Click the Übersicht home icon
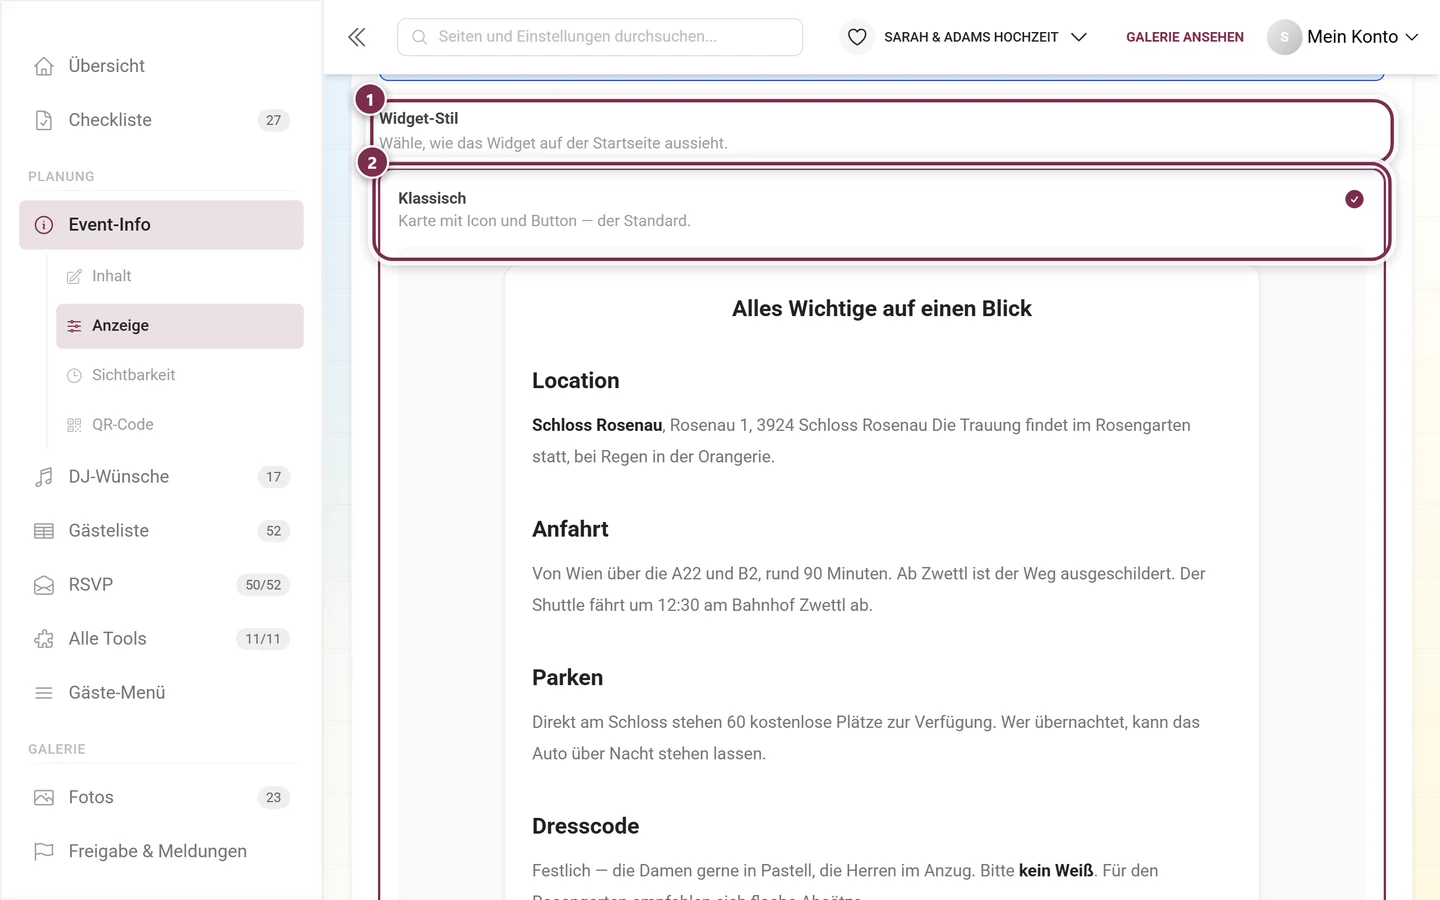The height and width of the screenshot is (900, 1440). coord(44,66)
